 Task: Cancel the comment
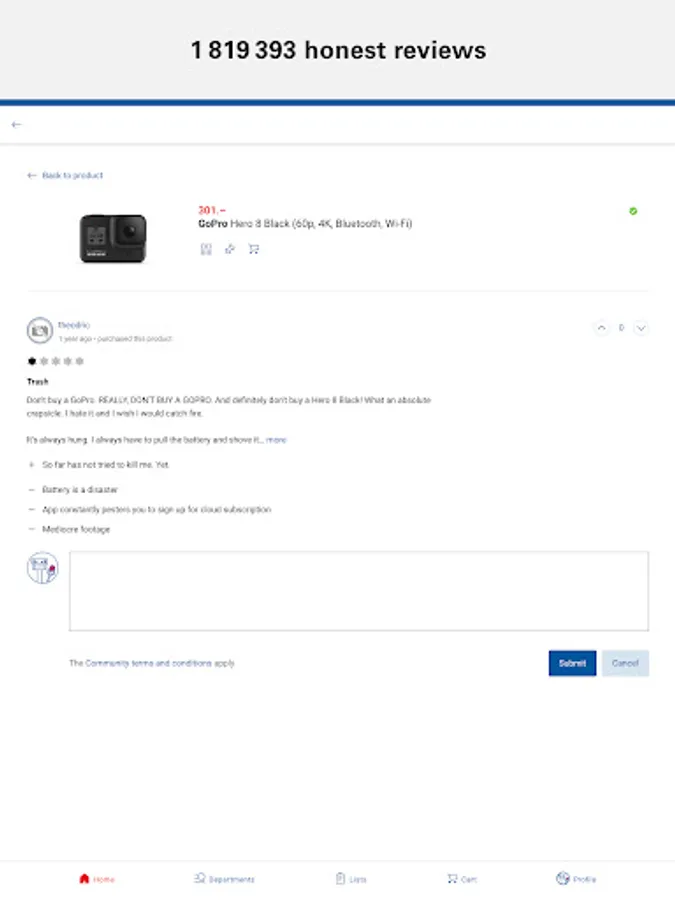(625, 663)
